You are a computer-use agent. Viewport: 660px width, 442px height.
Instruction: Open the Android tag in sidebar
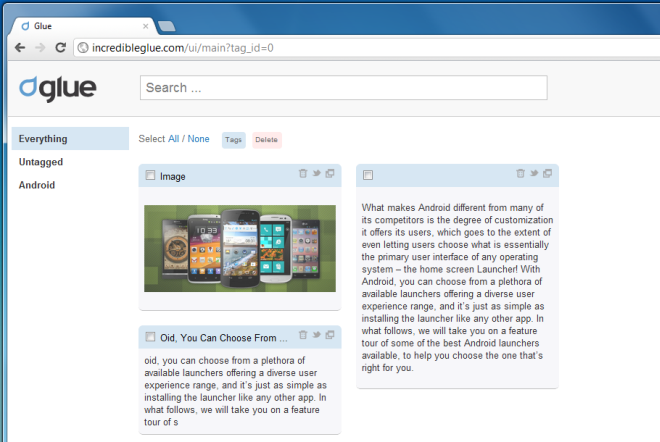(37, 185)
